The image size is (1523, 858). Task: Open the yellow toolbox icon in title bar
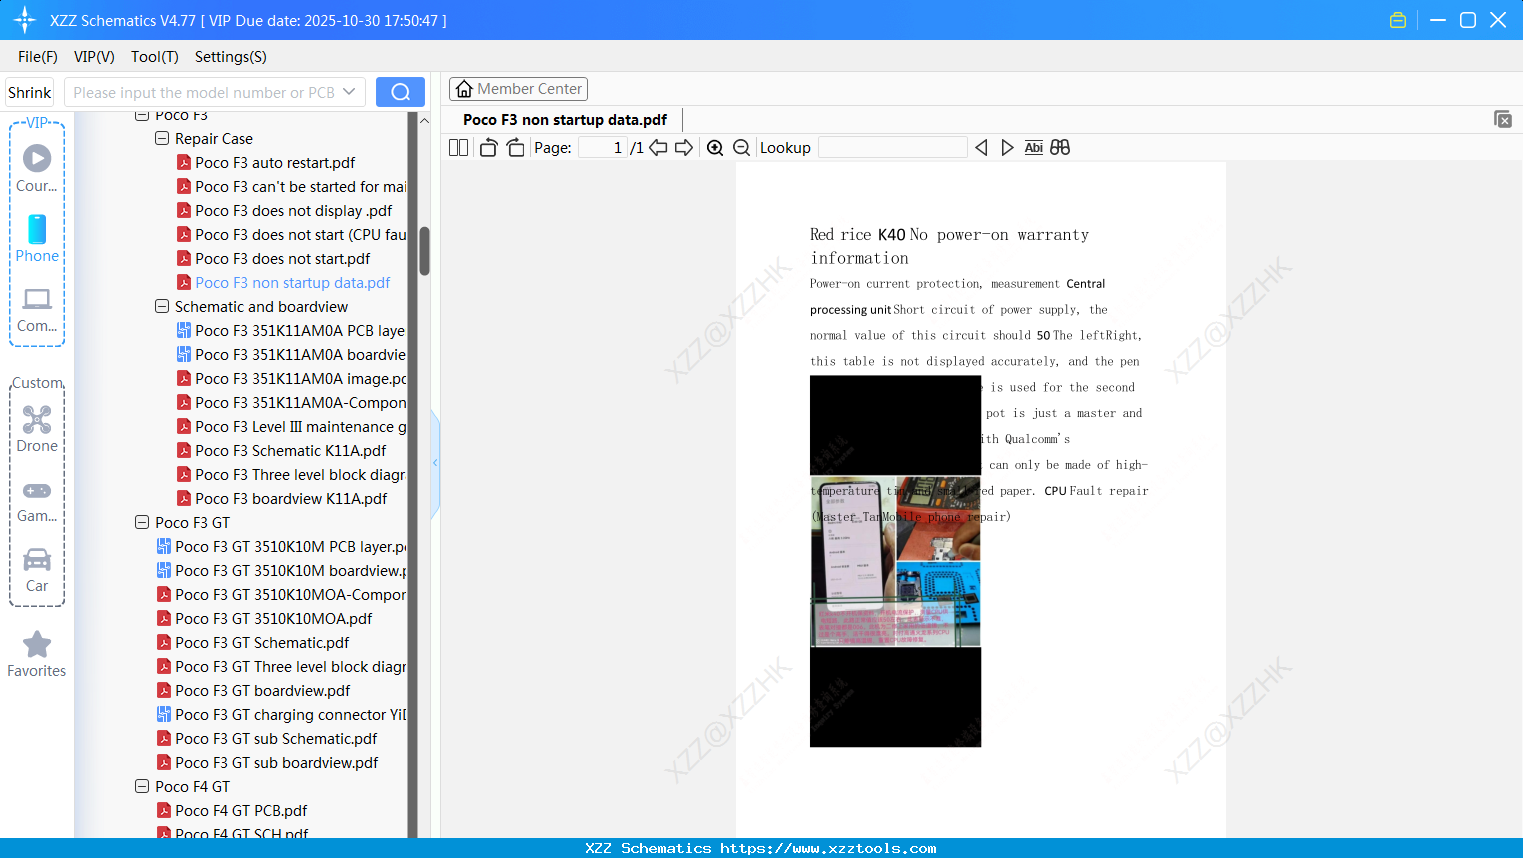[x=1398, y=20]
